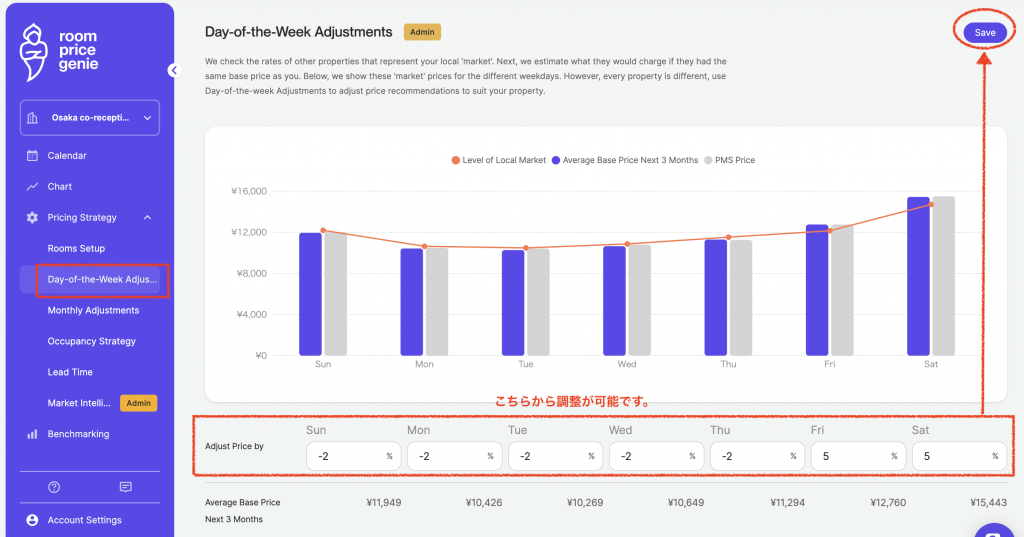Click the Chart line icon
The height and width of the screenshot is (537, 1024).
(32, 187)
